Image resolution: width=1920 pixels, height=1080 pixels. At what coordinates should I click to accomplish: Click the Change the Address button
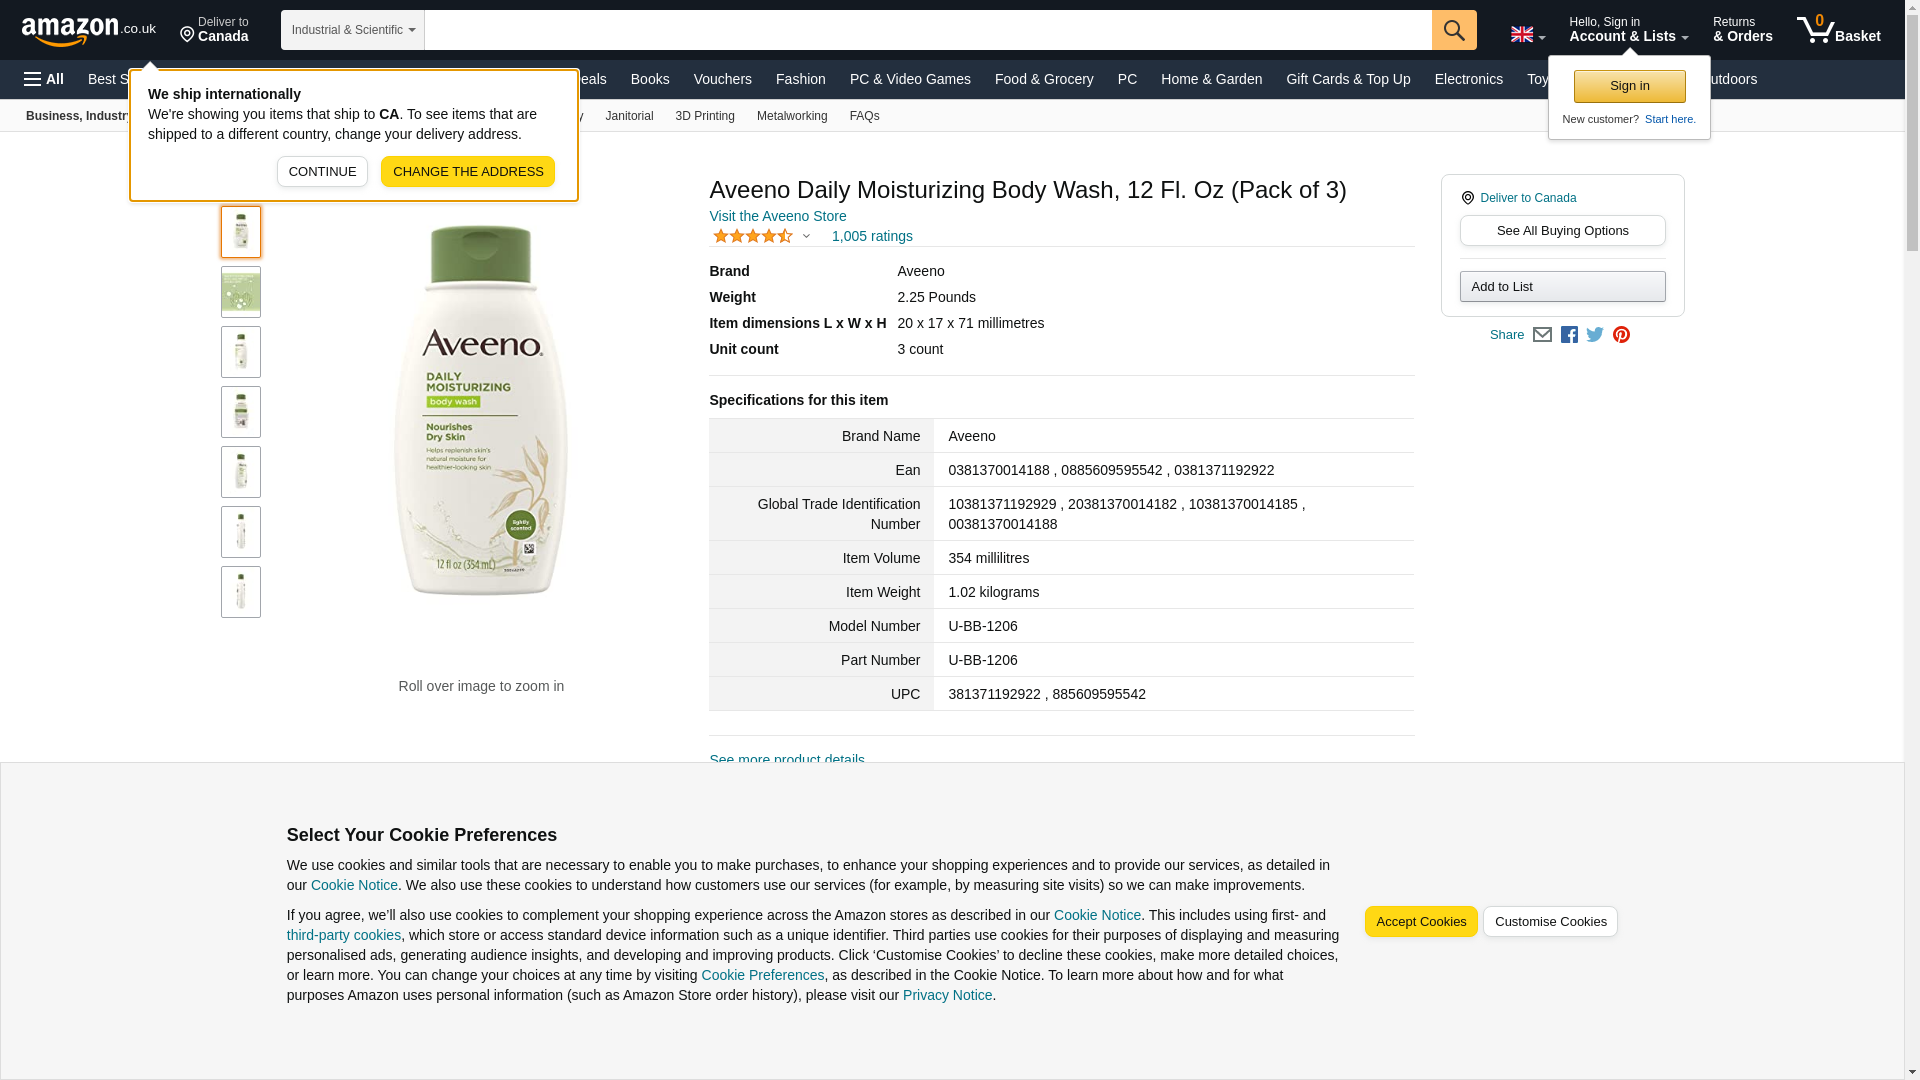tap(468, 172)
